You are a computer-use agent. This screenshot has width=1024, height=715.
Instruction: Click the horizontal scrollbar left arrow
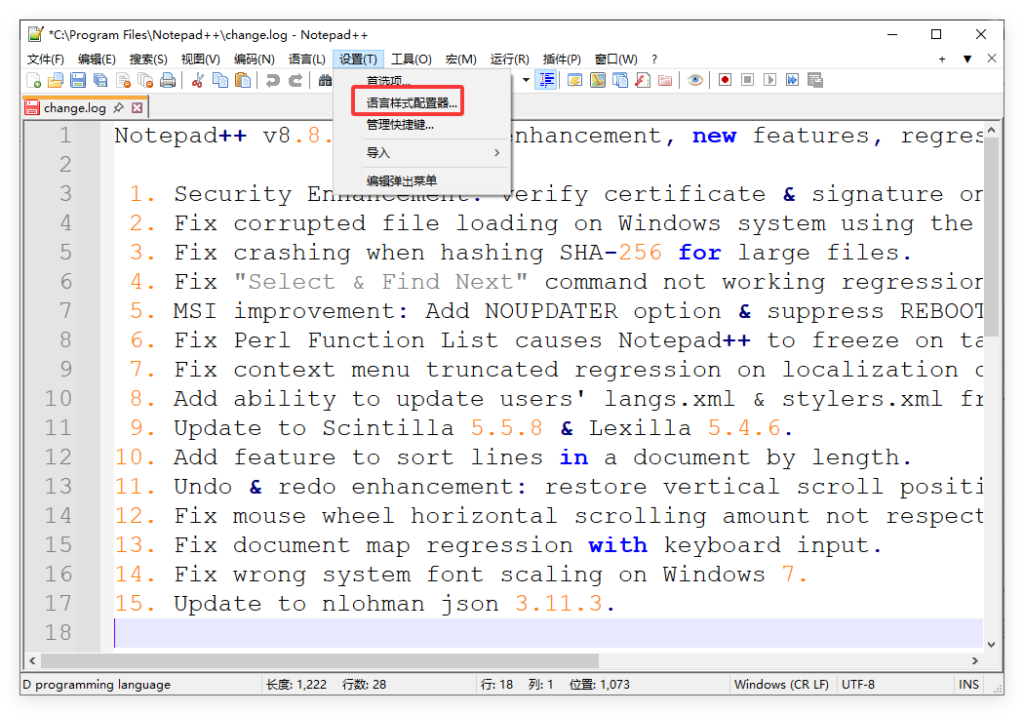(32, 661)
